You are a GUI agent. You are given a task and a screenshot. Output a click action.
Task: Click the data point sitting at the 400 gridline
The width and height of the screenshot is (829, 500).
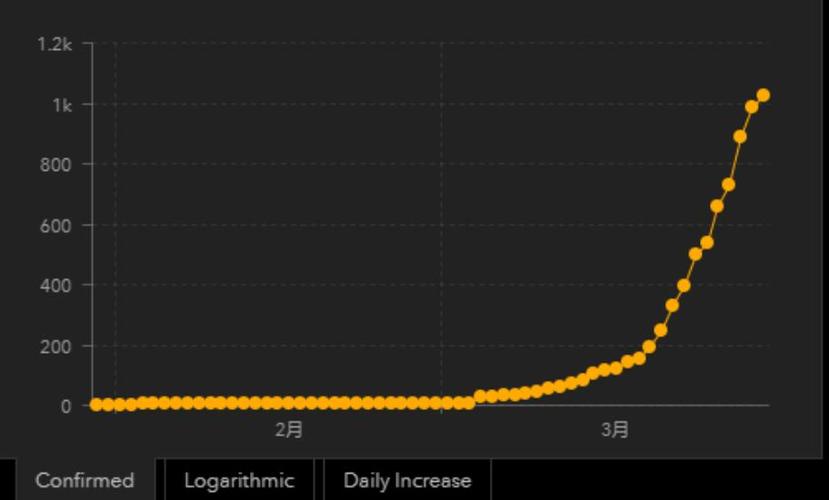pos(684,286)
